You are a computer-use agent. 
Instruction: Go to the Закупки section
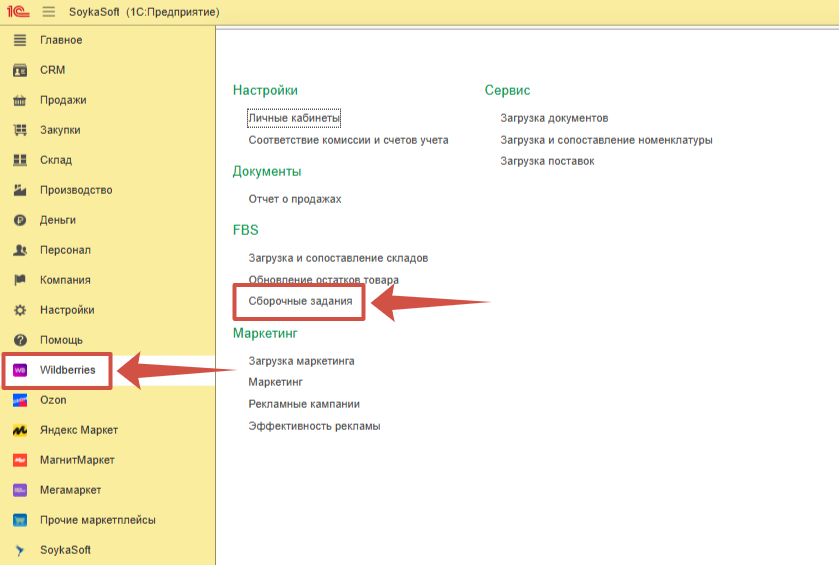(60, 130)
